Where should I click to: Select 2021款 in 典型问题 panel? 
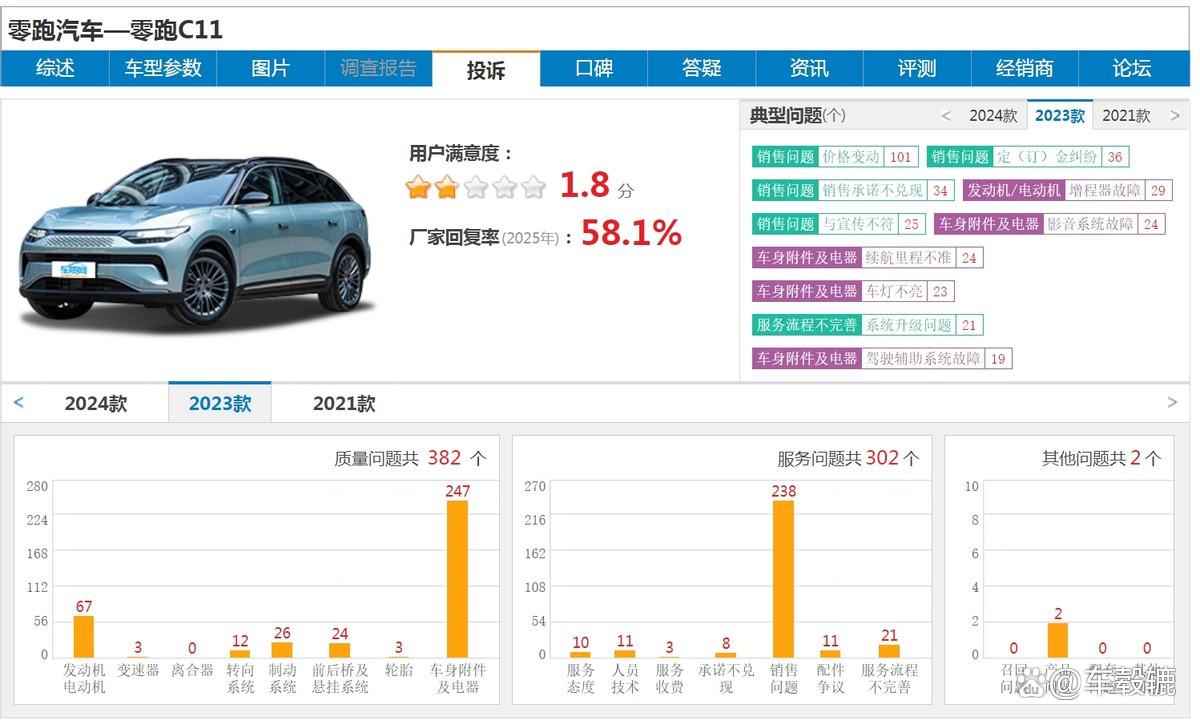1126,116
